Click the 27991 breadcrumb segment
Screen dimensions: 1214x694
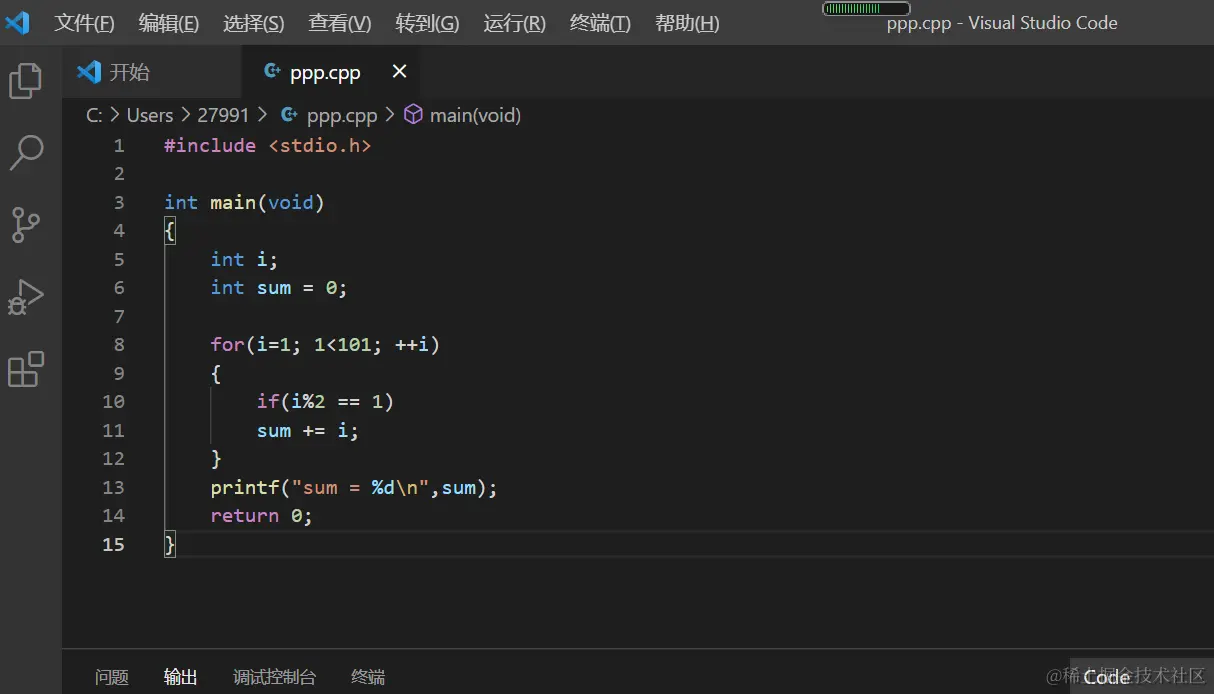pyautogui.click(x=222, y=115)
